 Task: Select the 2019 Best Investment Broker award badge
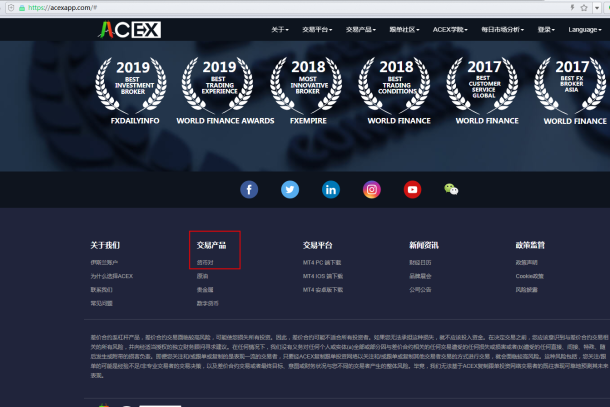click(131, 86)
